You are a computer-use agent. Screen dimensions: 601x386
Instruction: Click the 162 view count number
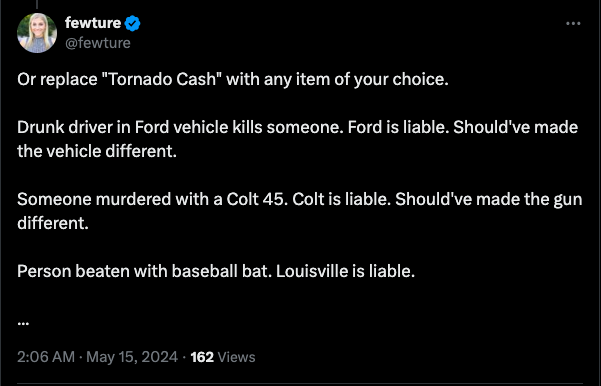click(202, 357)
